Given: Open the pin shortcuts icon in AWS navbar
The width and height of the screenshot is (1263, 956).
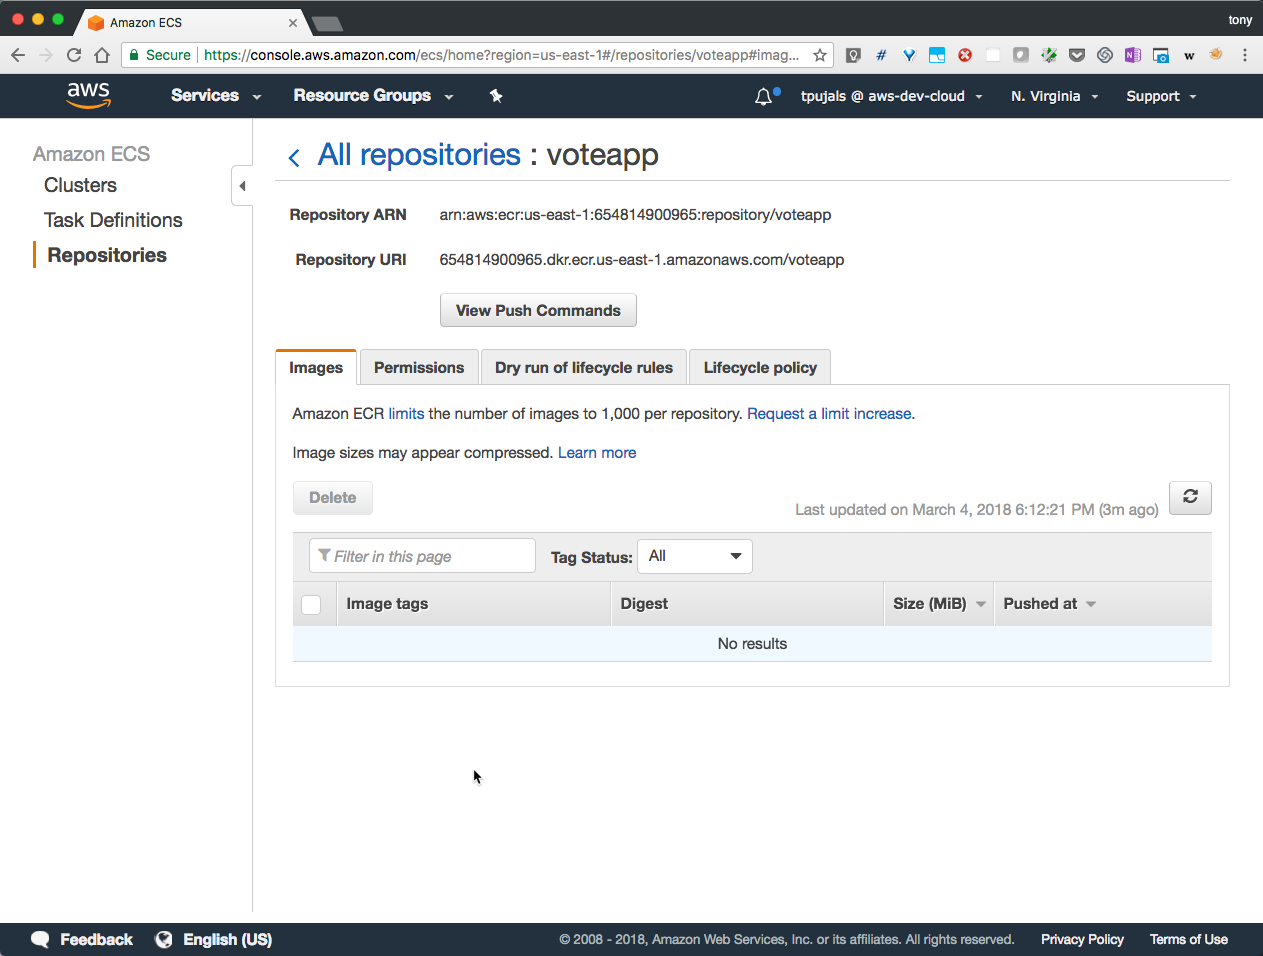Looking at the screenshot, I should coord(496,96).
